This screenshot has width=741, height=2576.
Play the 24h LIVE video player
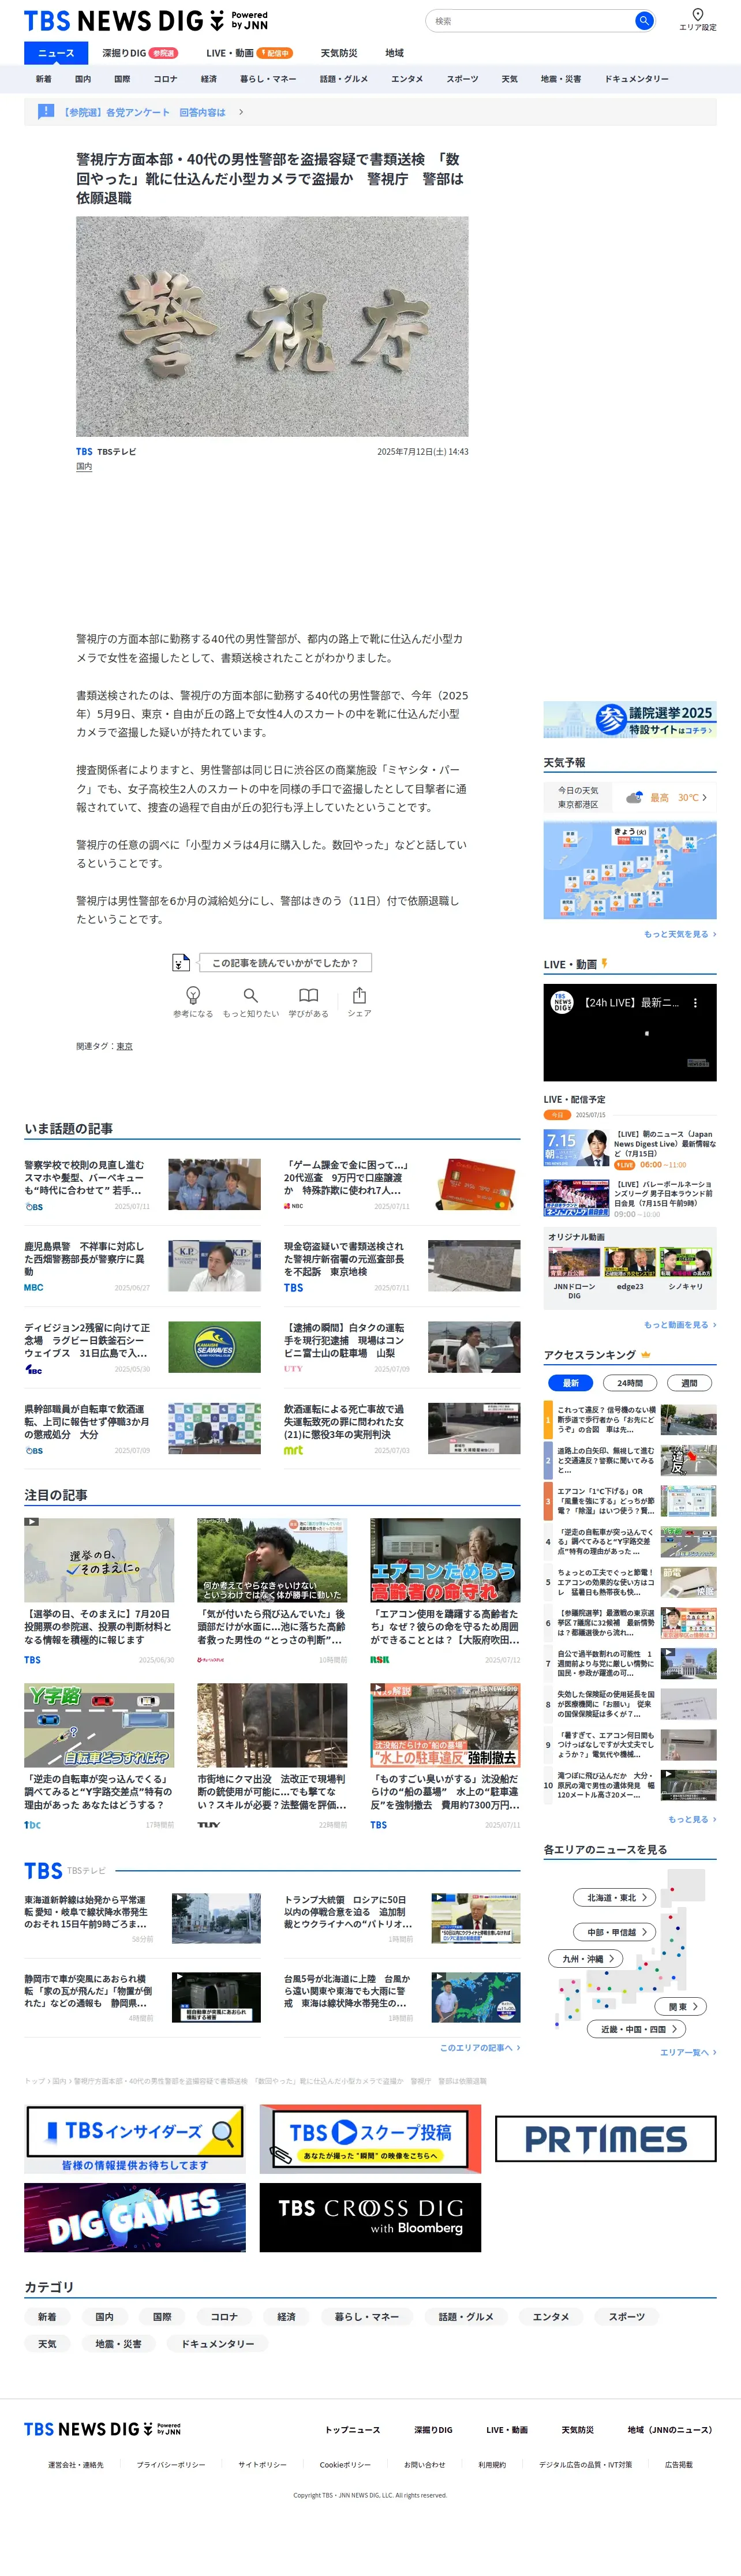[630, 1033]
